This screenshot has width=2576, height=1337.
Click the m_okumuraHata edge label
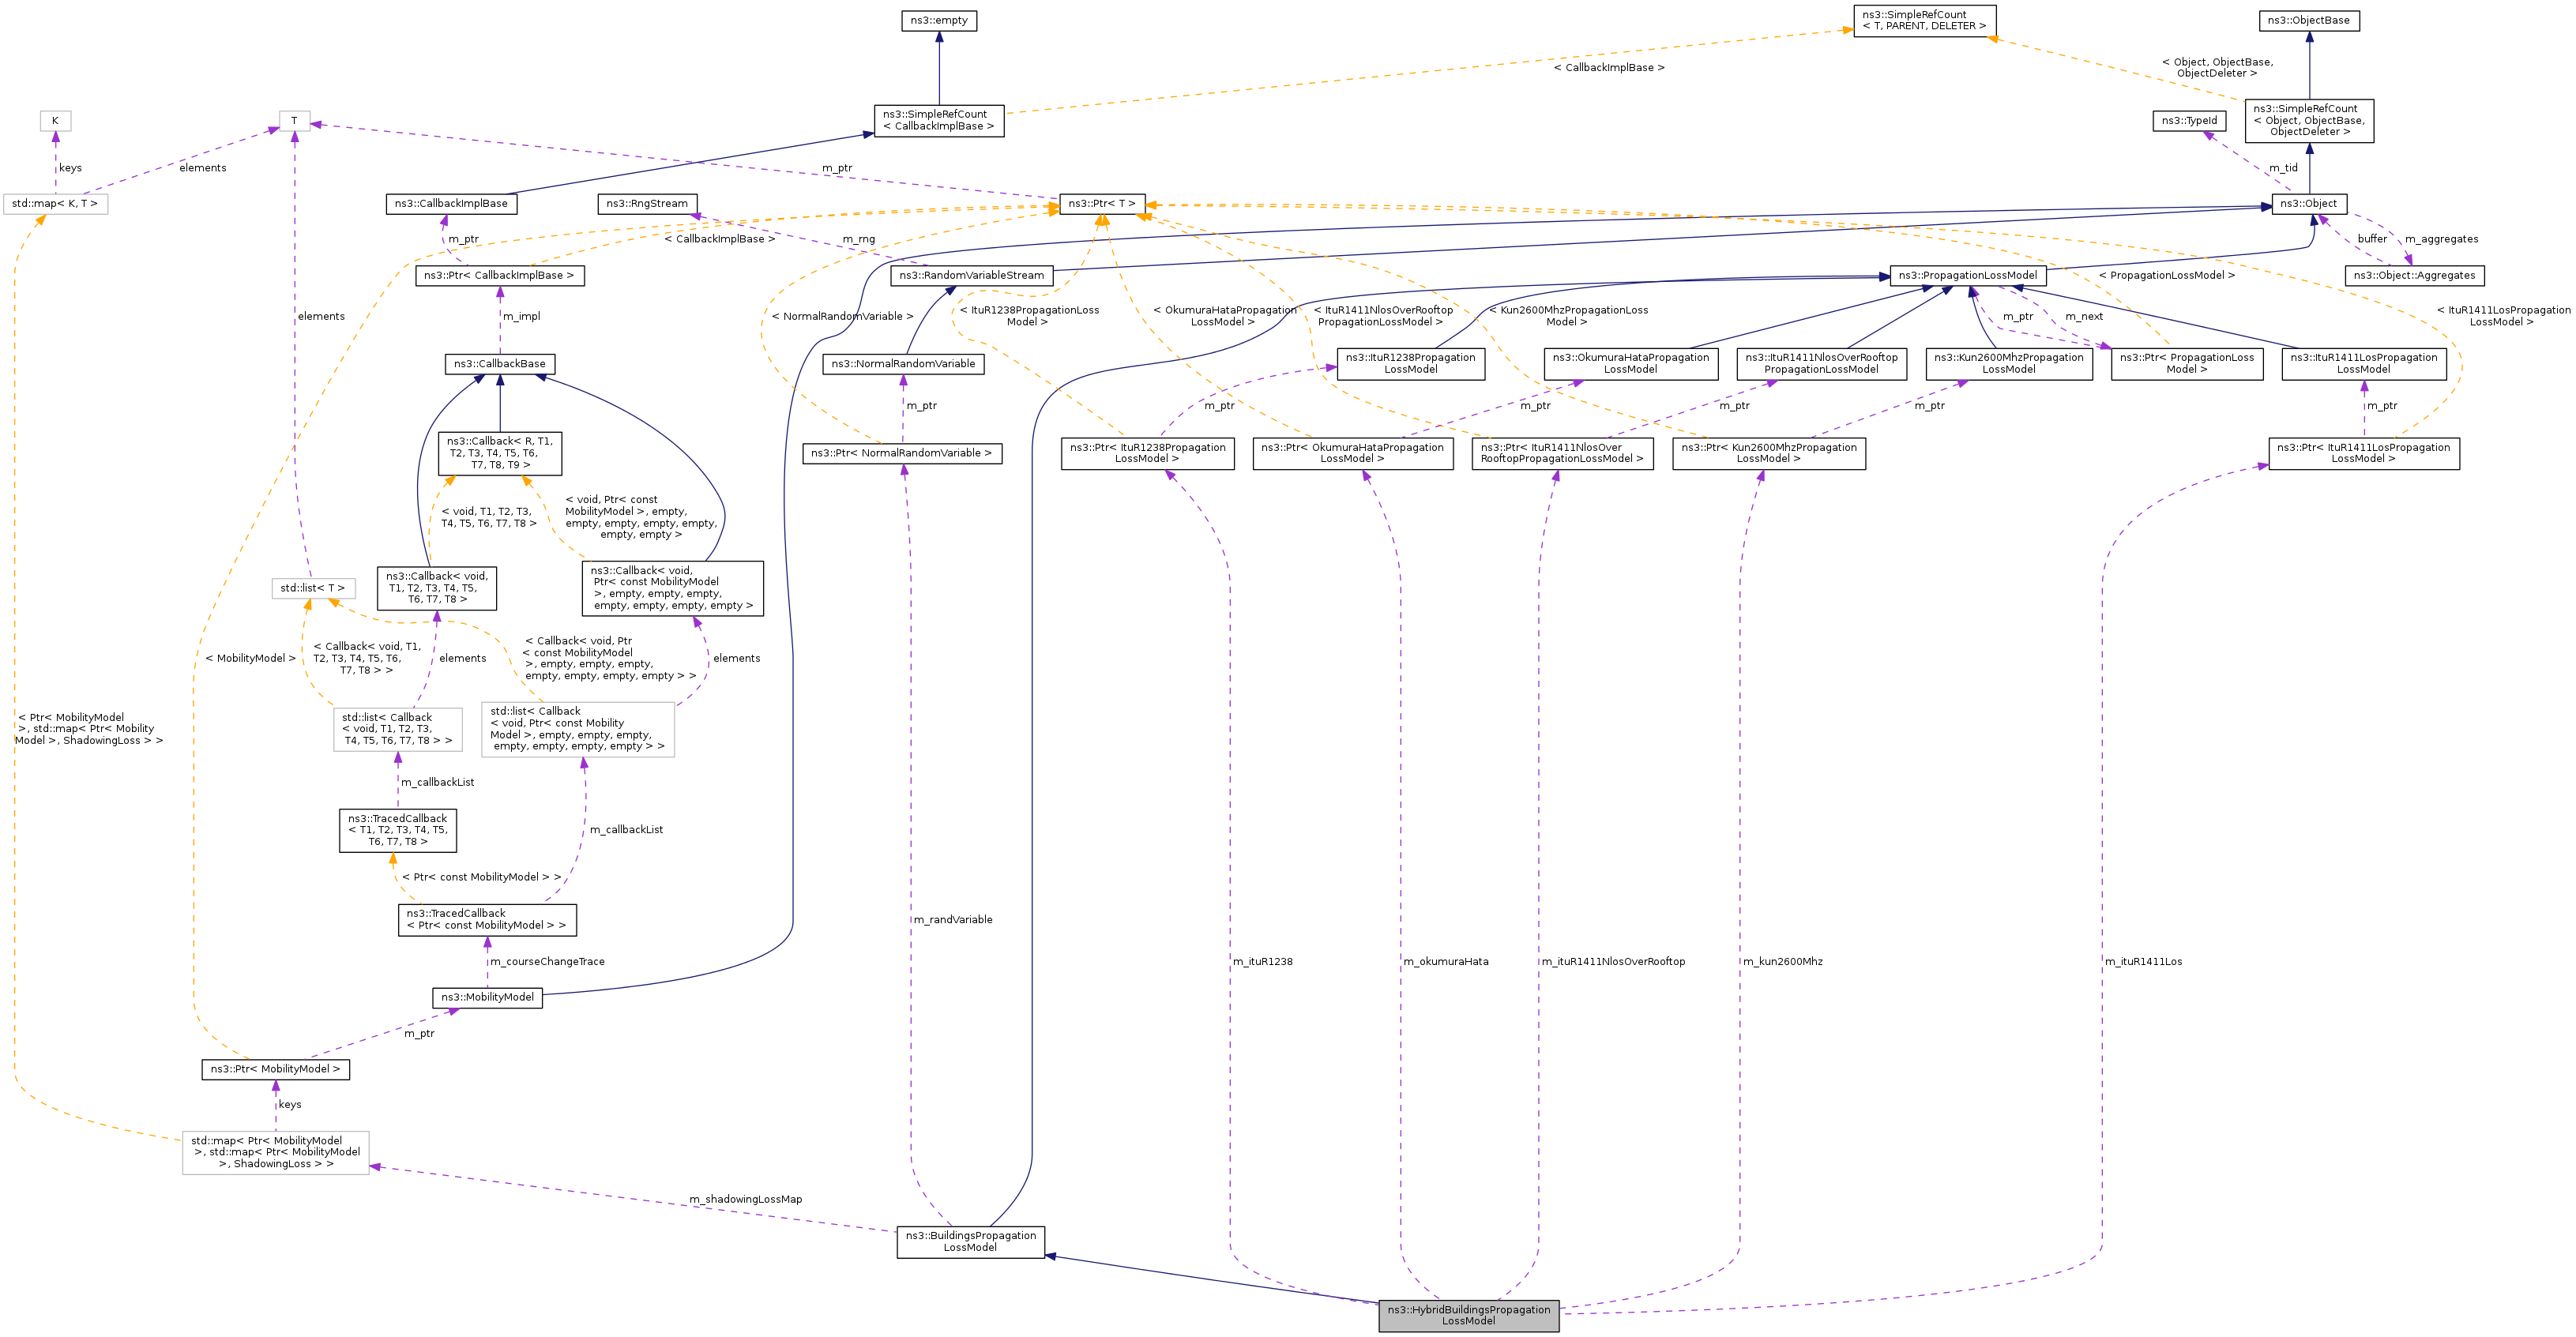(1445, 962)
